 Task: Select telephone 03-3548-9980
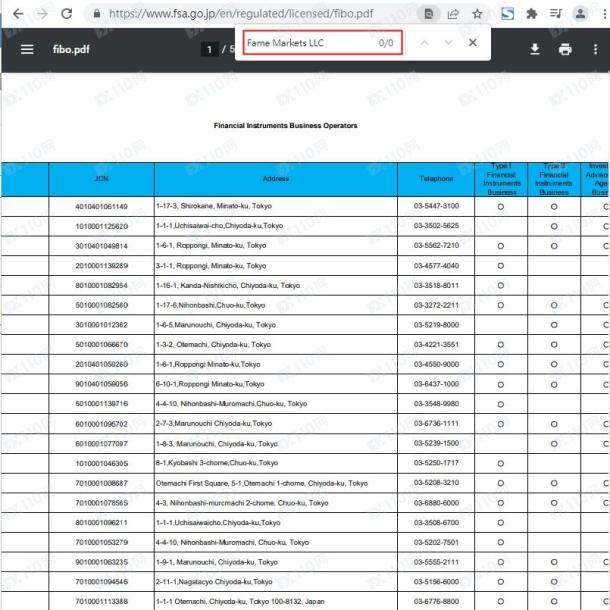[x=436, y=404]
